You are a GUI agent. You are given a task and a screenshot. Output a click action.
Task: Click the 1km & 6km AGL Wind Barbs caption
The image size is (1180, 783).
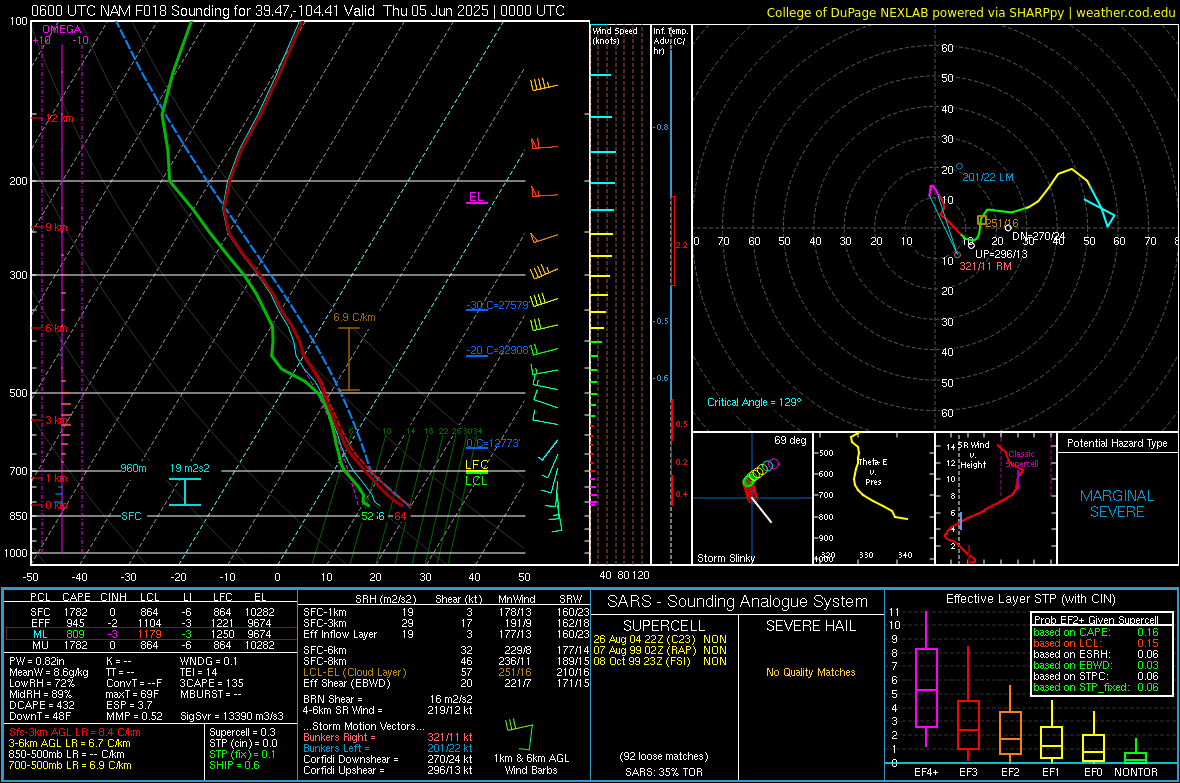[531, 764]
